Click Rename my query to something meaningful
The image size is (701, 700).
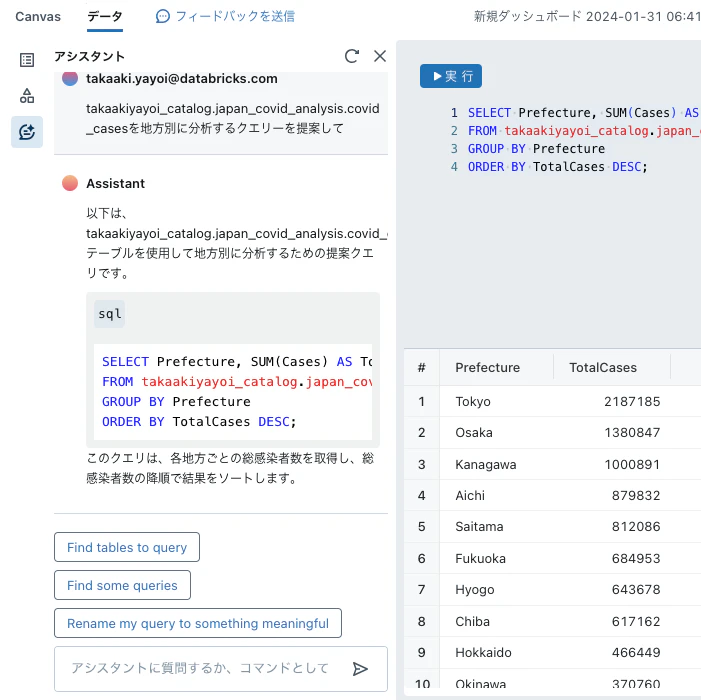pyautogui.click(x=198, y=623)
